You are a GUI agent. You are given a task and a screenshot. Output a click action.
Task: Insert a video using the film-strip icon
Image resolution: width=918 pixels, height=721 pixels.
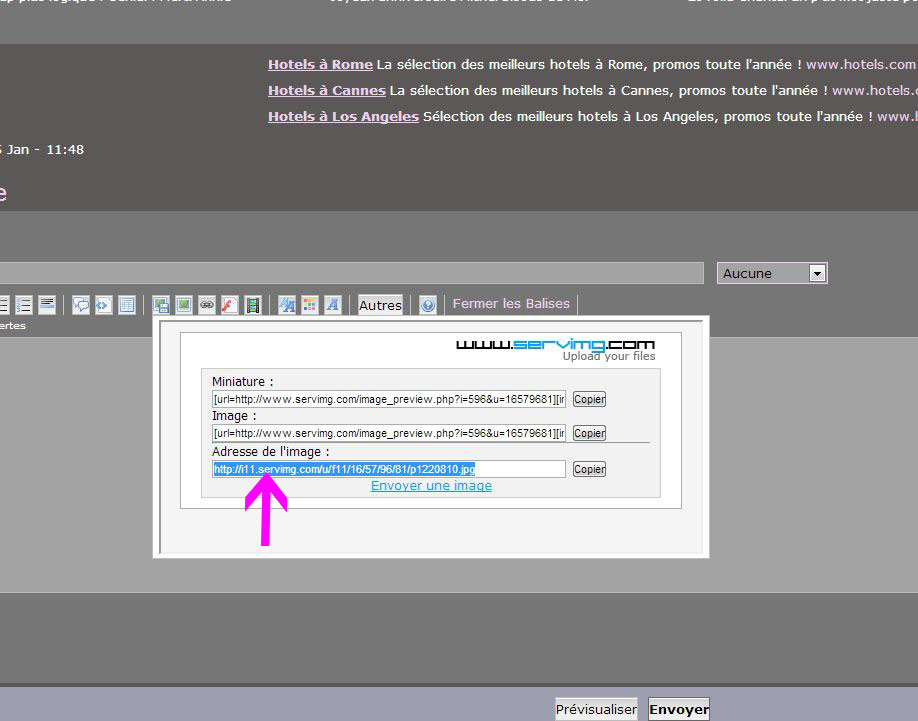pyautogui.click(x=252, y=305)
